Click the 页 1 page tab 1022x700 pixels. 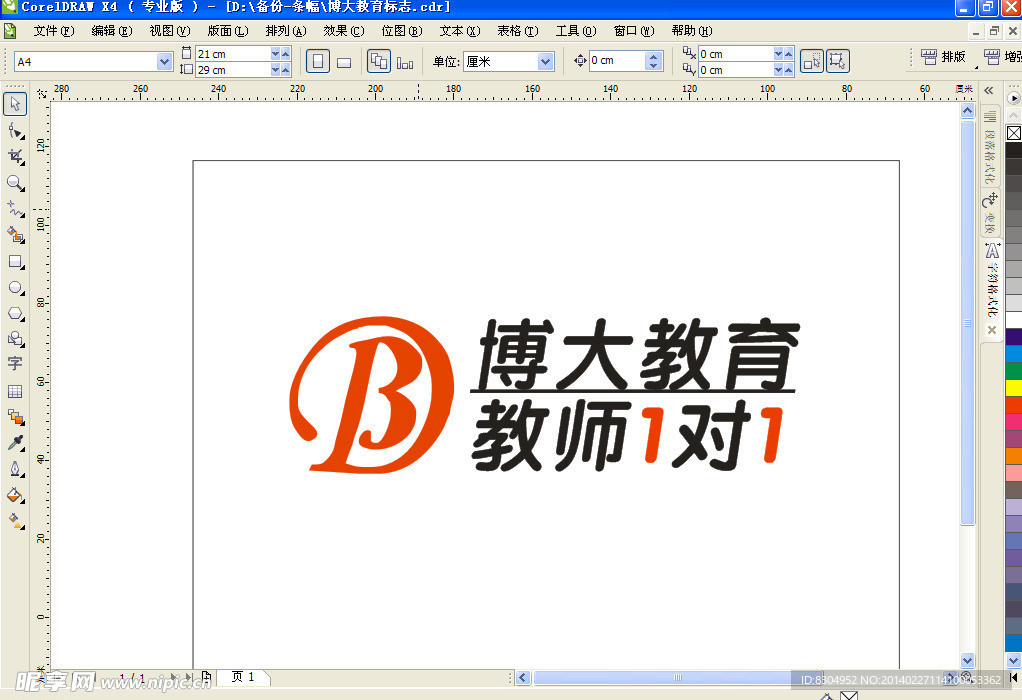pos(243,677)
